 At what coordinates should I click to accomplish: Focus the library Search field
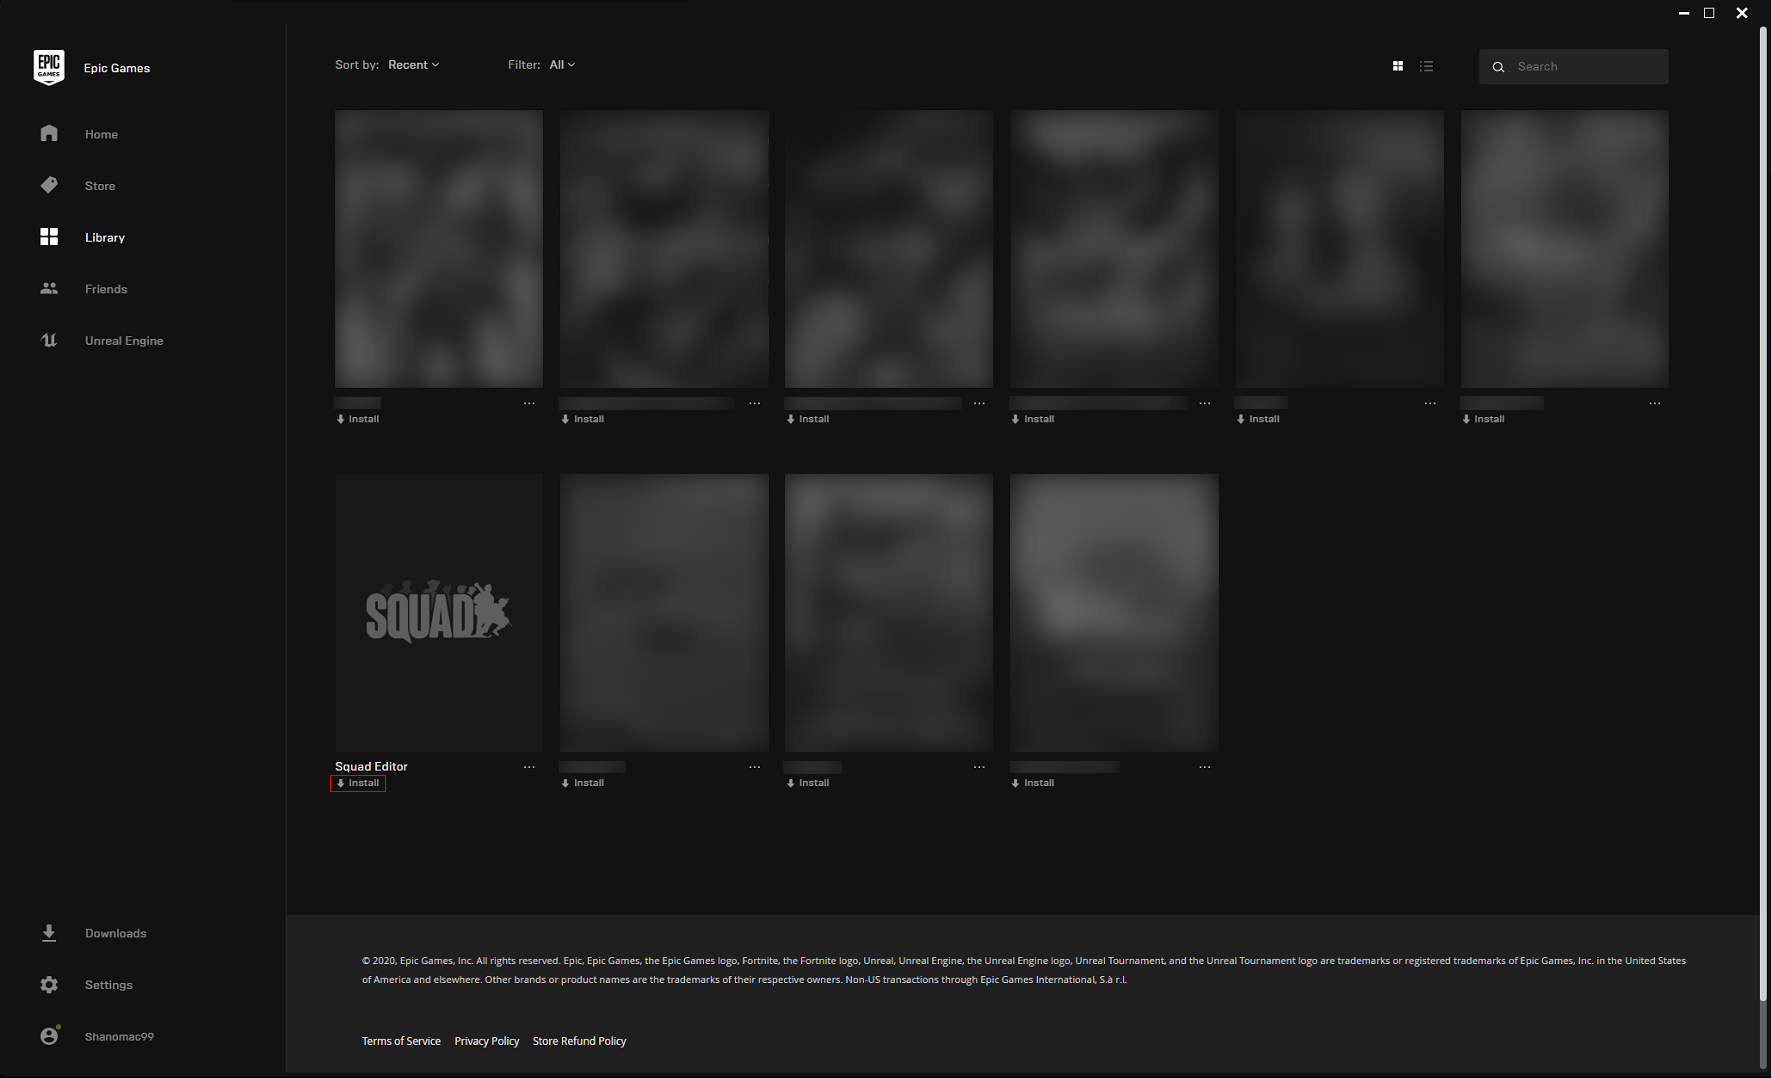click(1574, 67)
